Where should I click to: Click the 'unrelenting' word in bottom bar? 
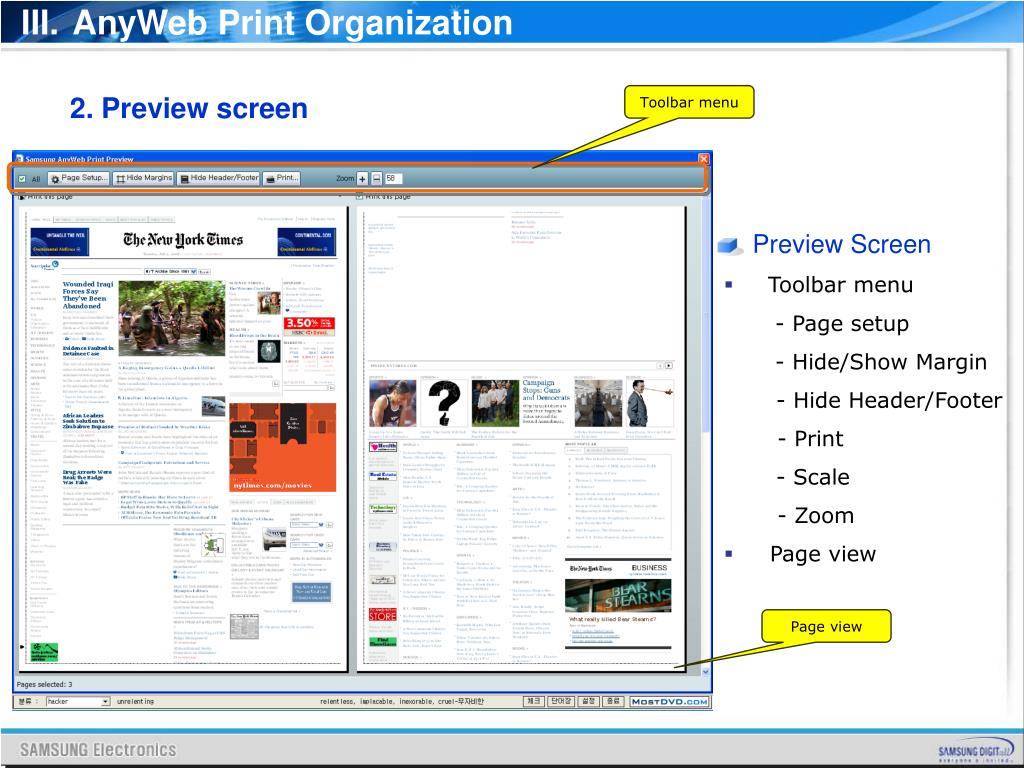coord(135,701)
